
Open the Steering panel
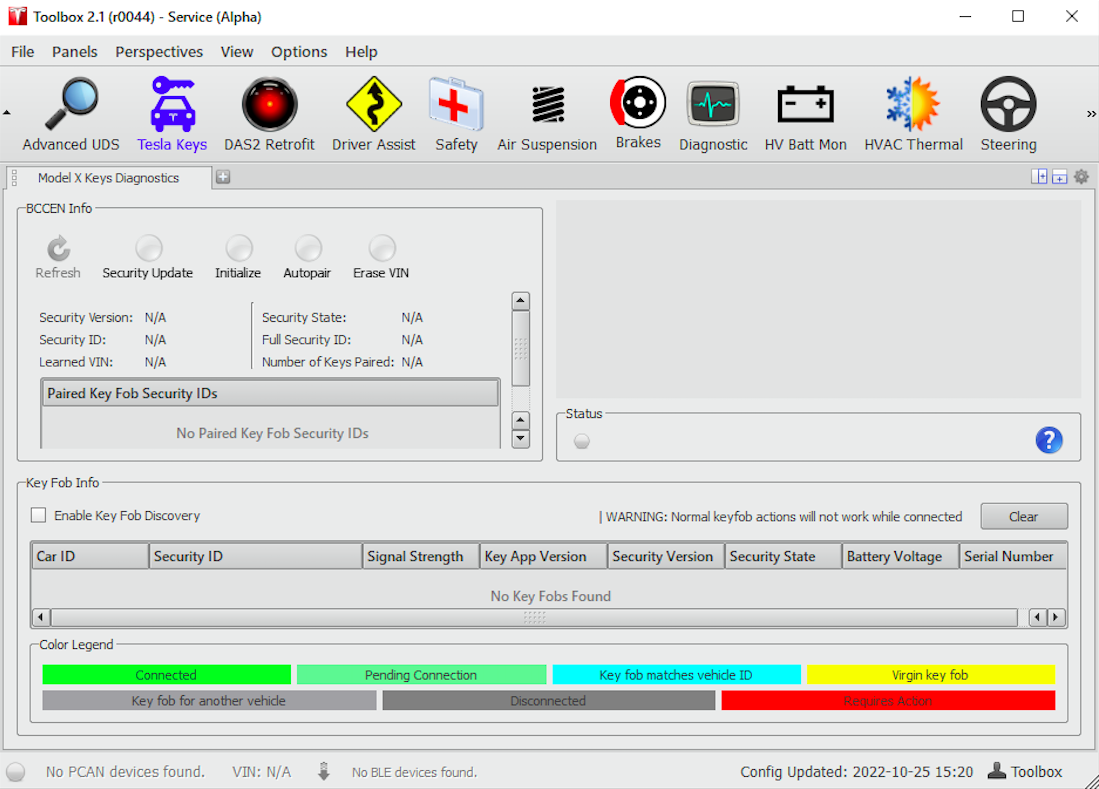(x=1007, y=110)
